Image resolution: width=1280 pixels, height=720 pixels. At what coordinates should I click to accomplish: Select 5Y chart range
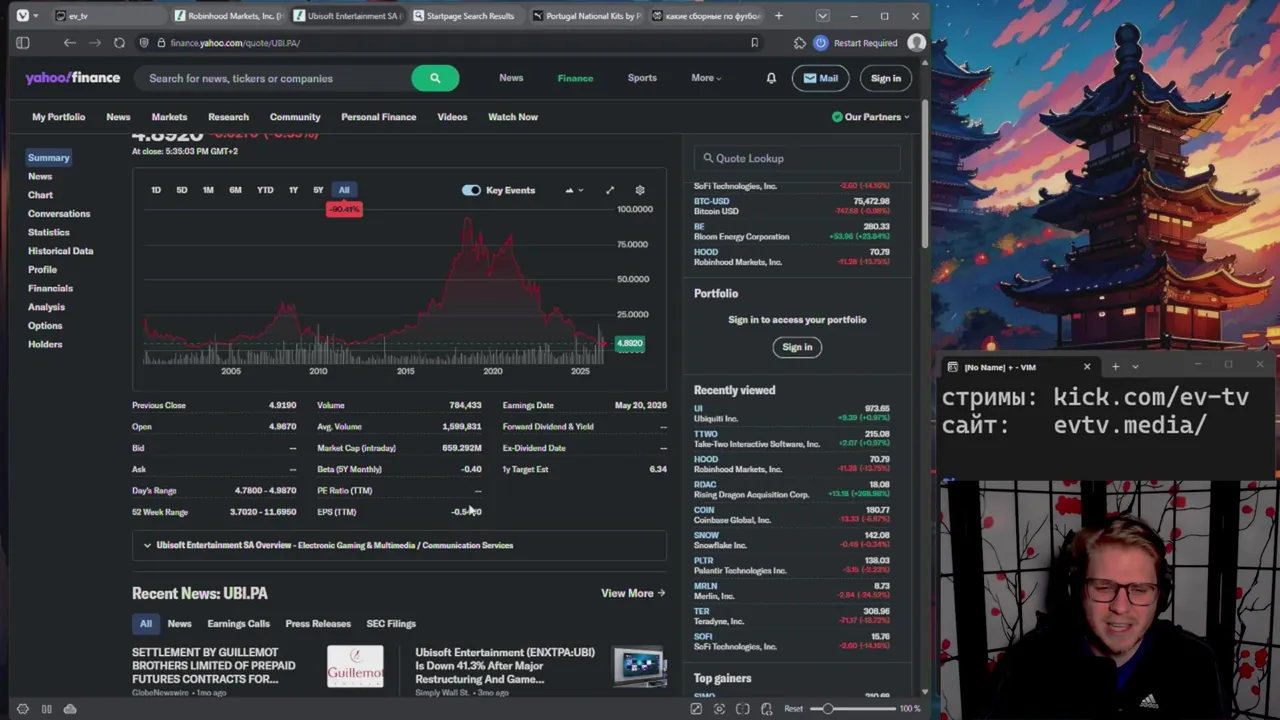coord(318,190)
